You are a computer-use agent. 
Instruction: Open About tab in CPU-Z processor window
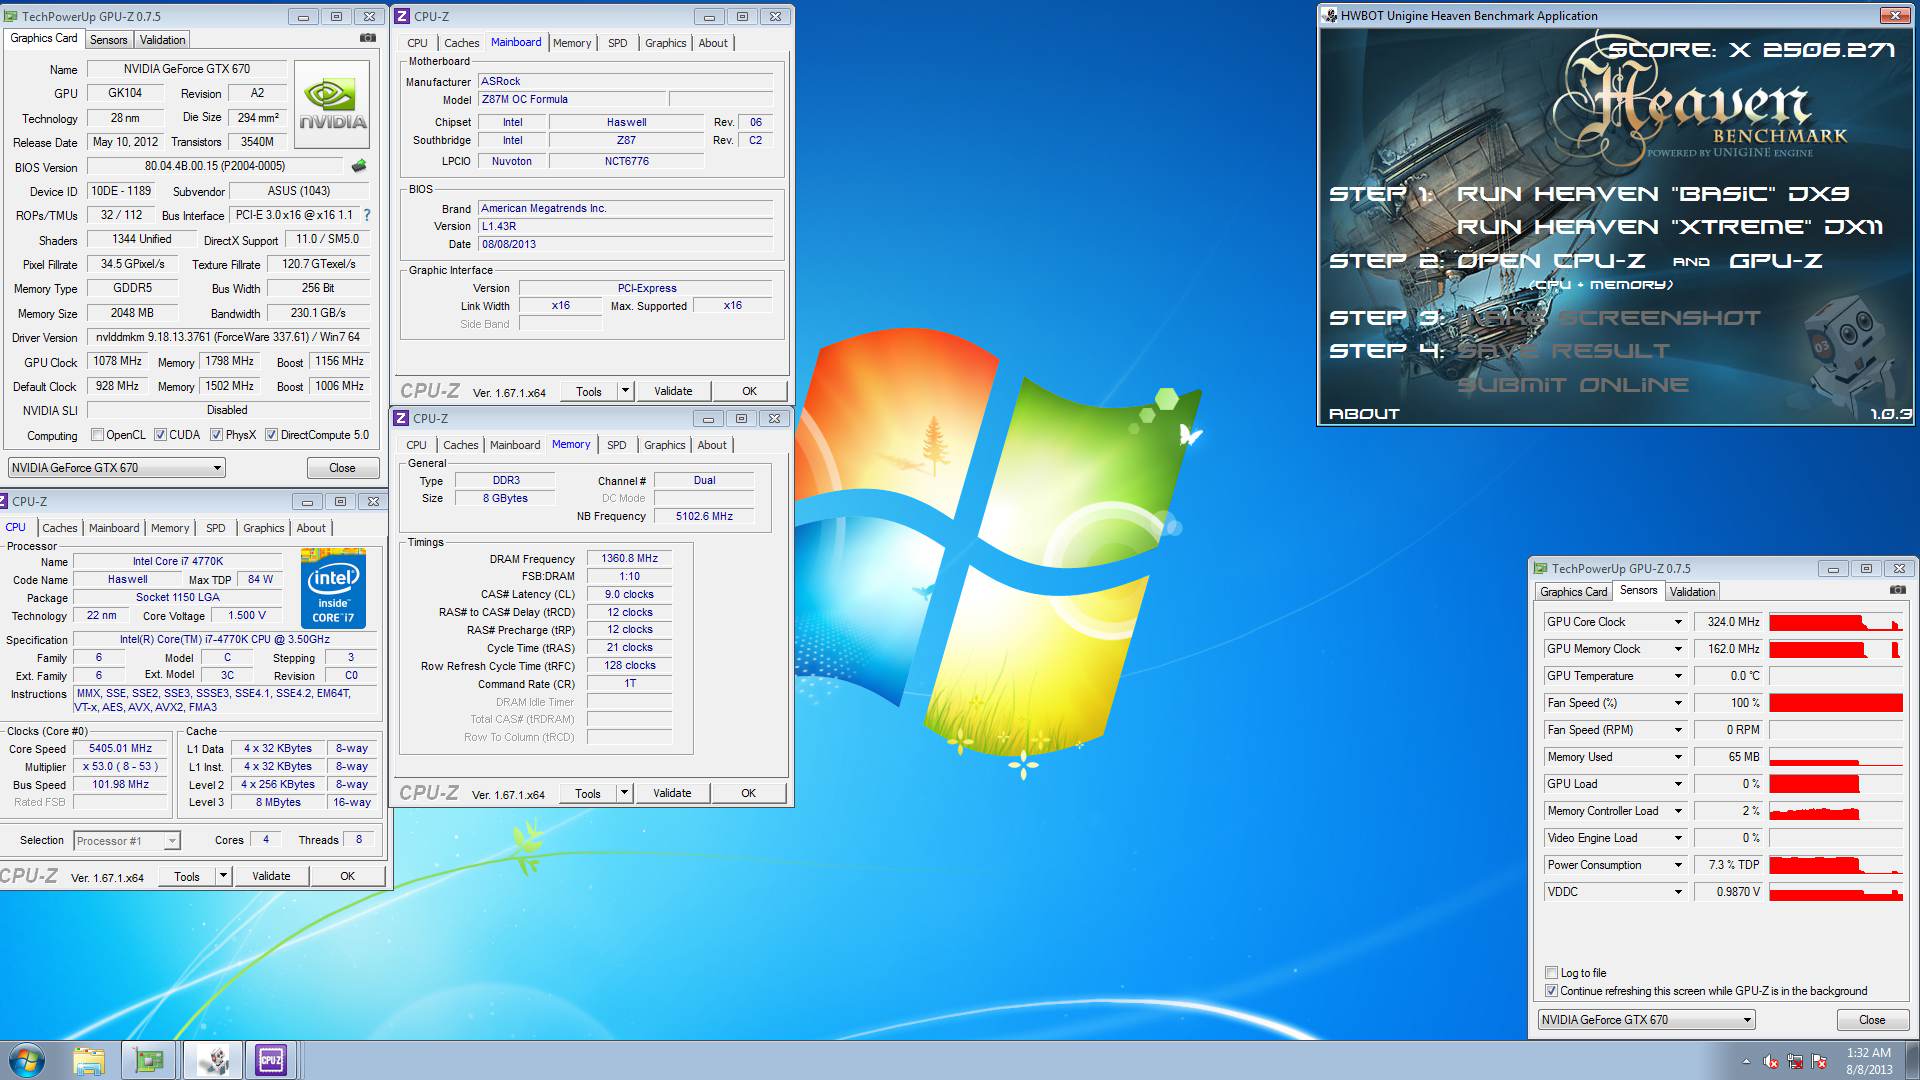(x=310, y=528)
